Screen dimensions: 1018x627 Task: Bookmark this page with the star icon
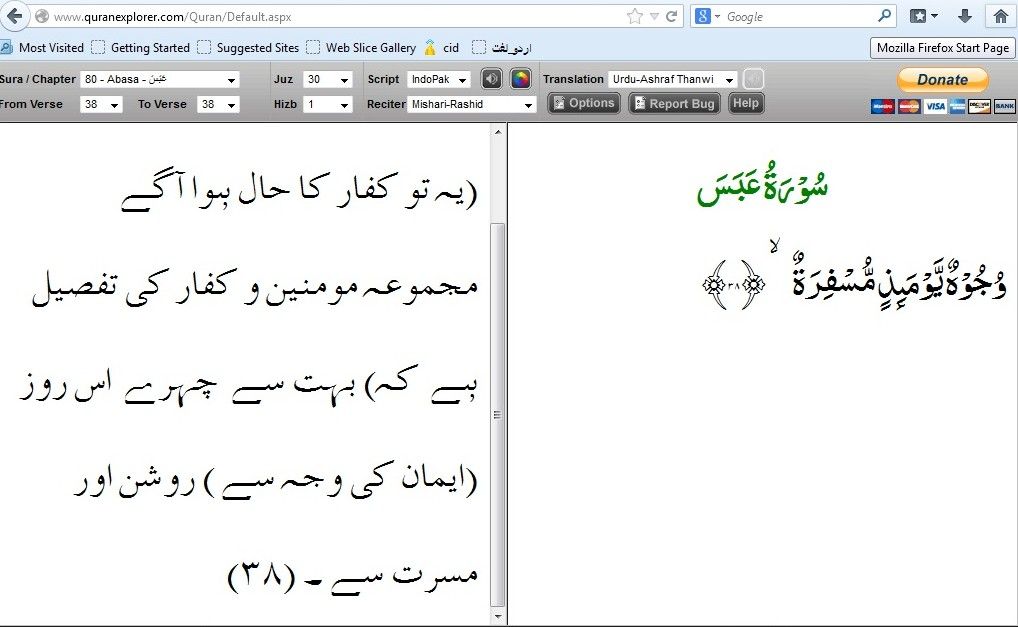pyautogui.click(x=634, y=16)
